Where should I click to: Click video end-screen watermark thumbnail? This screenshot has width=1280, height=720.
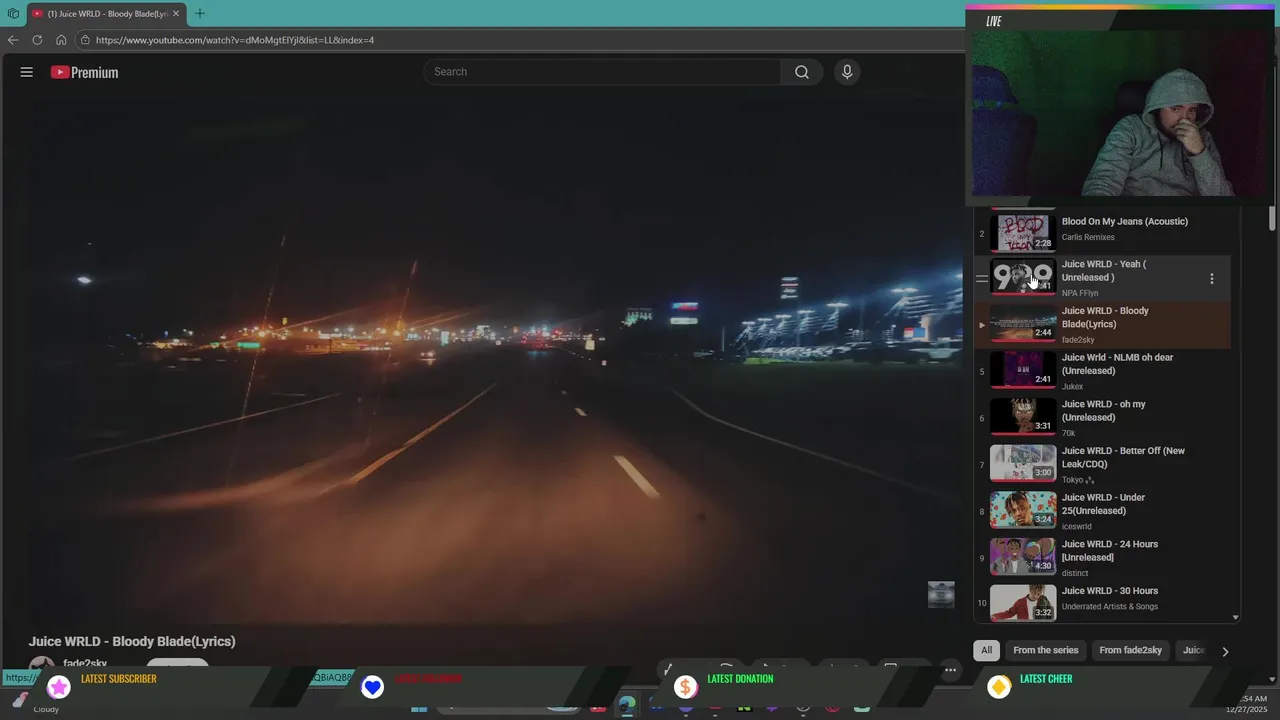[941, 594]
